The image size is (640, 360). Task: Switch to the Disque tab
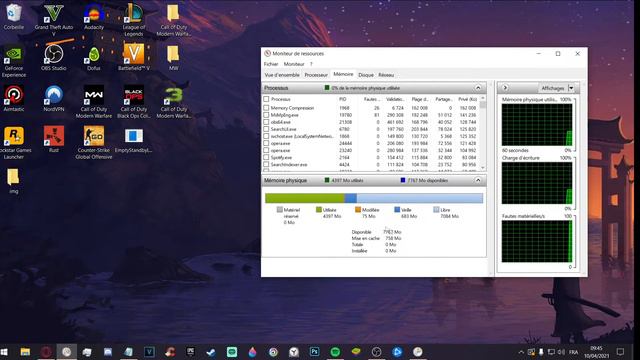click(x=366, y=75)
